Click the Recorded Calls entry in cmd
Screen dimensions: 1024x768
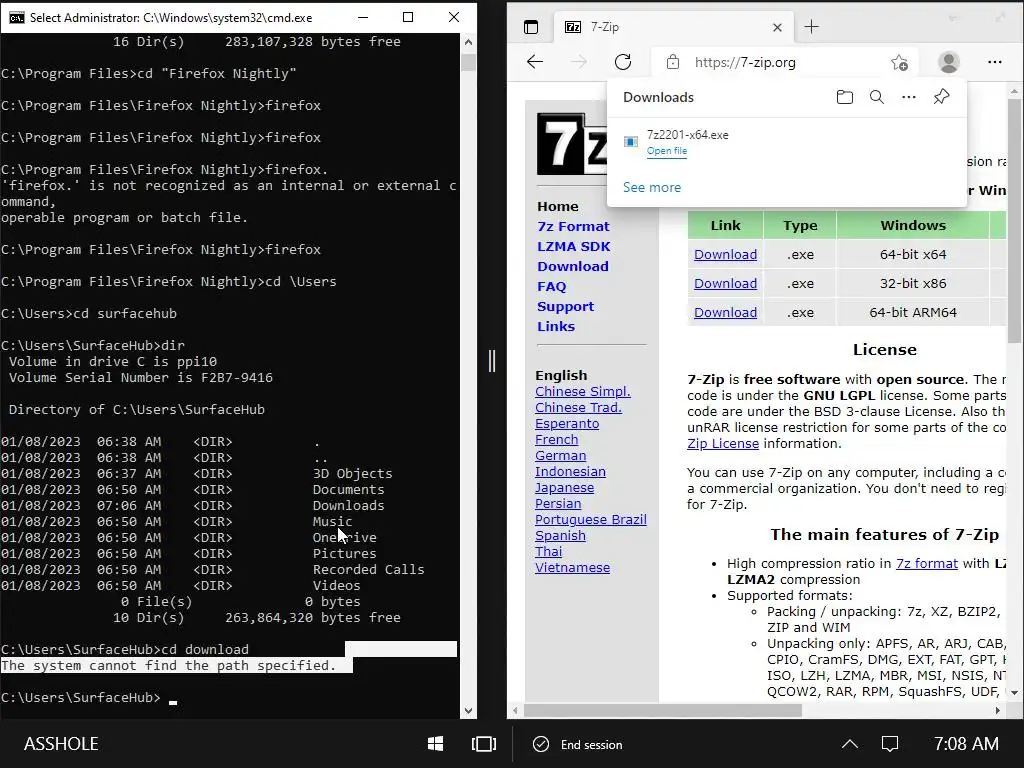click(x=368, y=569)
